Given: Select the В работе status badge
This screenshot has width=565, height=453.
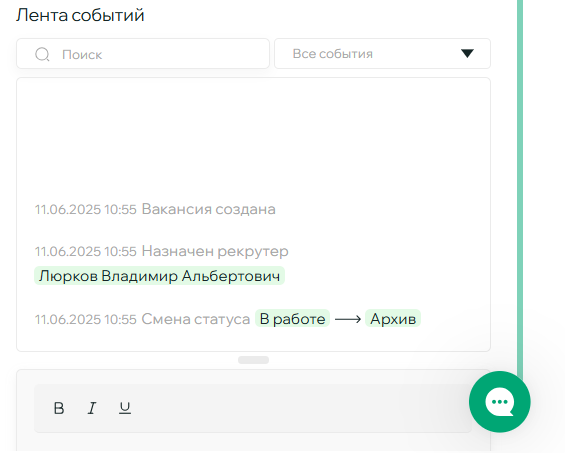Looking at the screenshot, I should (x=292, y=319).
